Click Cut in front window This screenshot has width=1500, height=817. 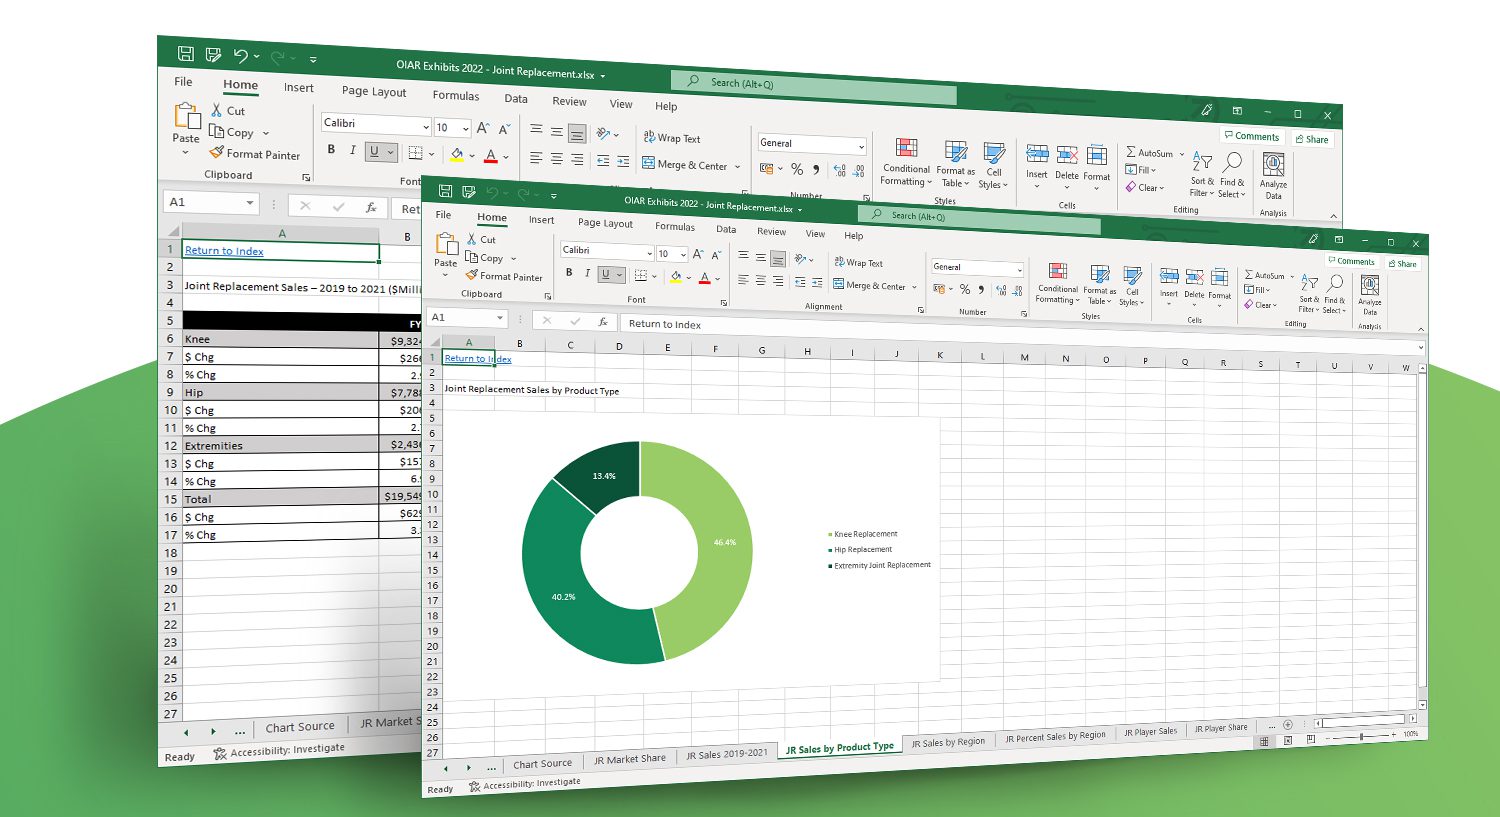481,239
